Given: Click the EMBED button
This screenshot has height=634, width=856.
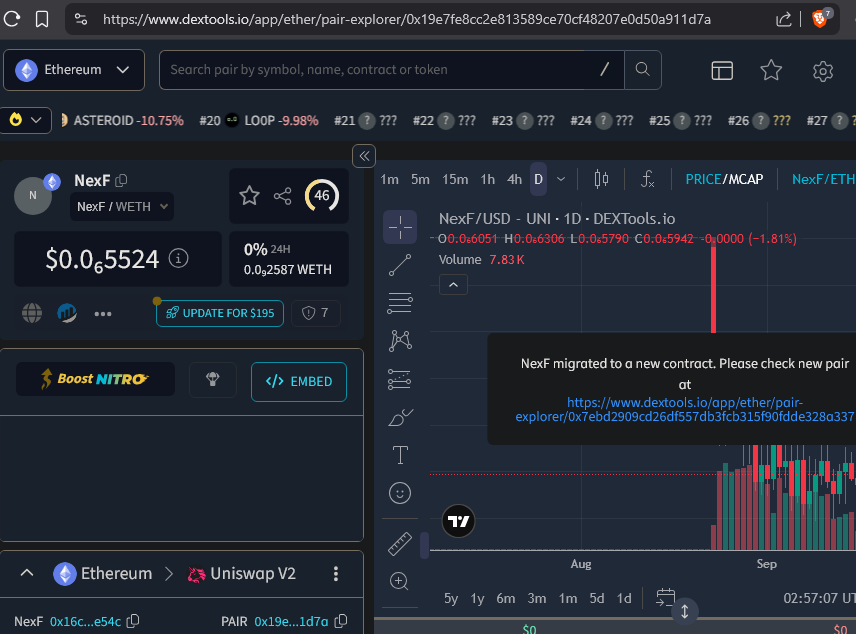Looking at the screenshot, I should (x=299, y=382).
